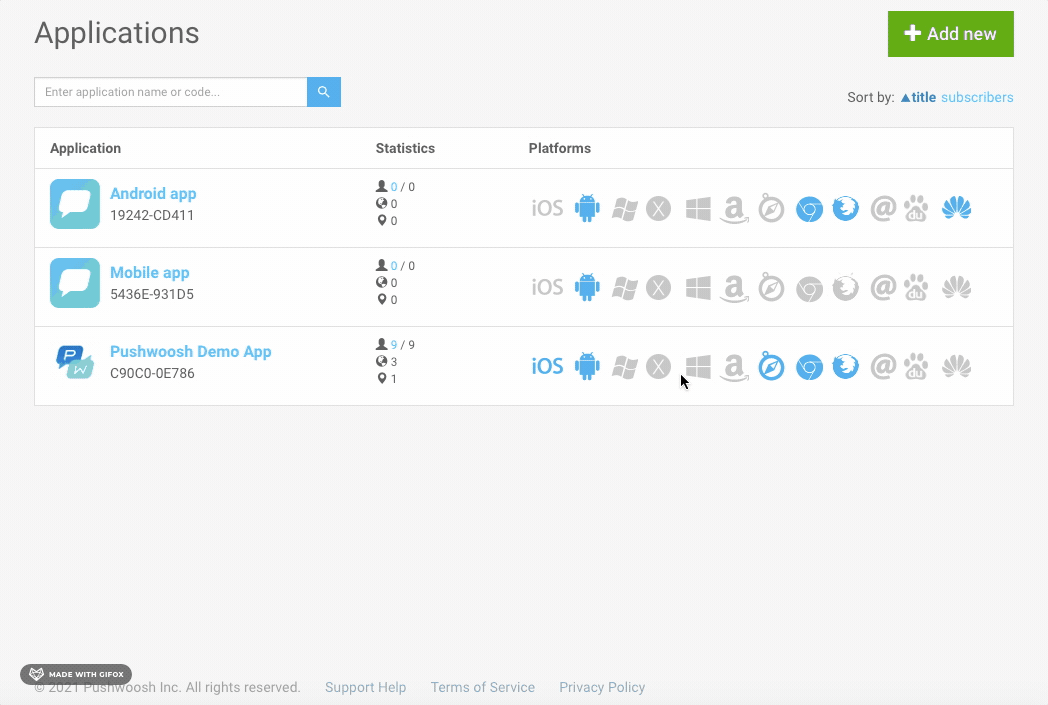Click Windows icon in Mobile app row
This screenshot has width=1048, height=705.
[698, 288]
